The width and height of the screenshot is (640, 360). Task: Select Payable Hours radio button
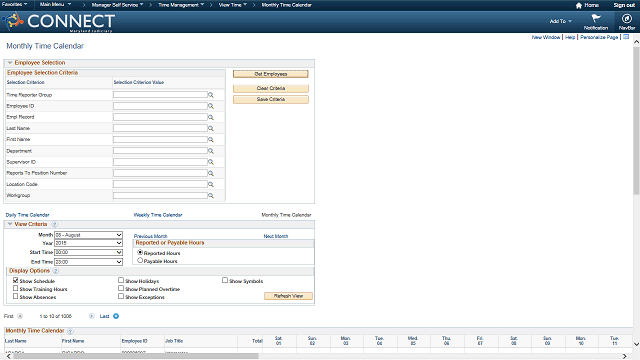tap(140, 260)
